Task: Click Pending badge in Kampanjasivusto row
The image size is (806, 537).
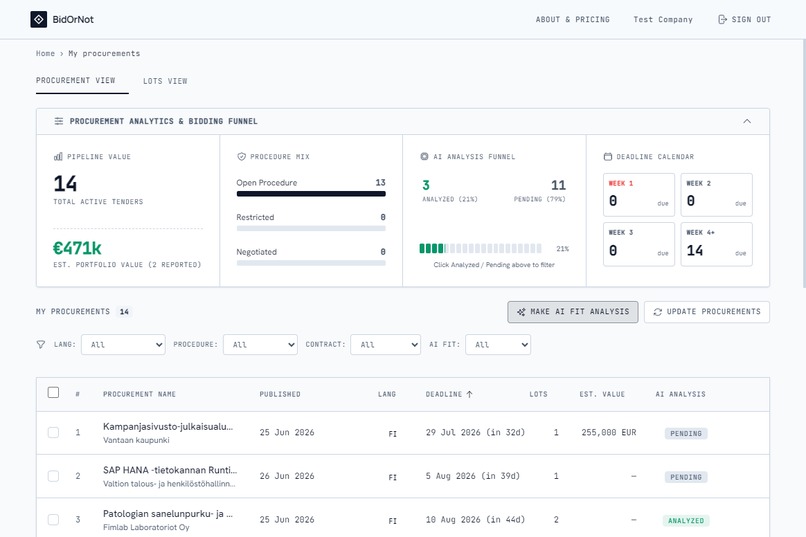Action: coord(686,433)
